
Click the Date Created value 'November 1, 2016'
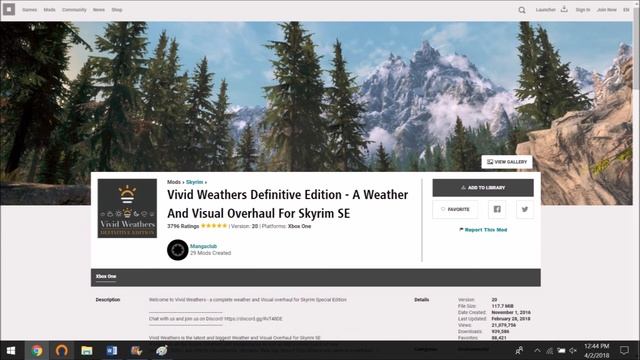[511, 312]
